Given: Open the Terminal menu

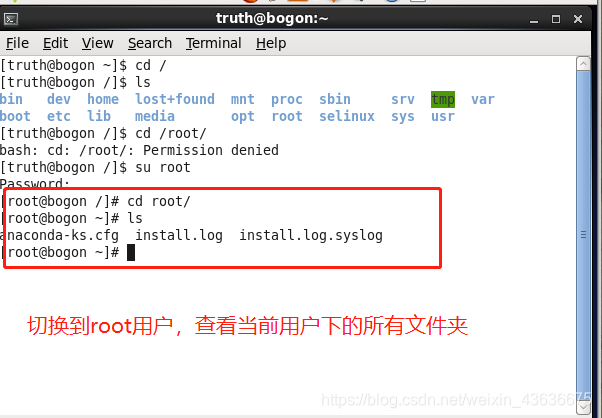Looking at the screenshot, I should click(214, 43).
